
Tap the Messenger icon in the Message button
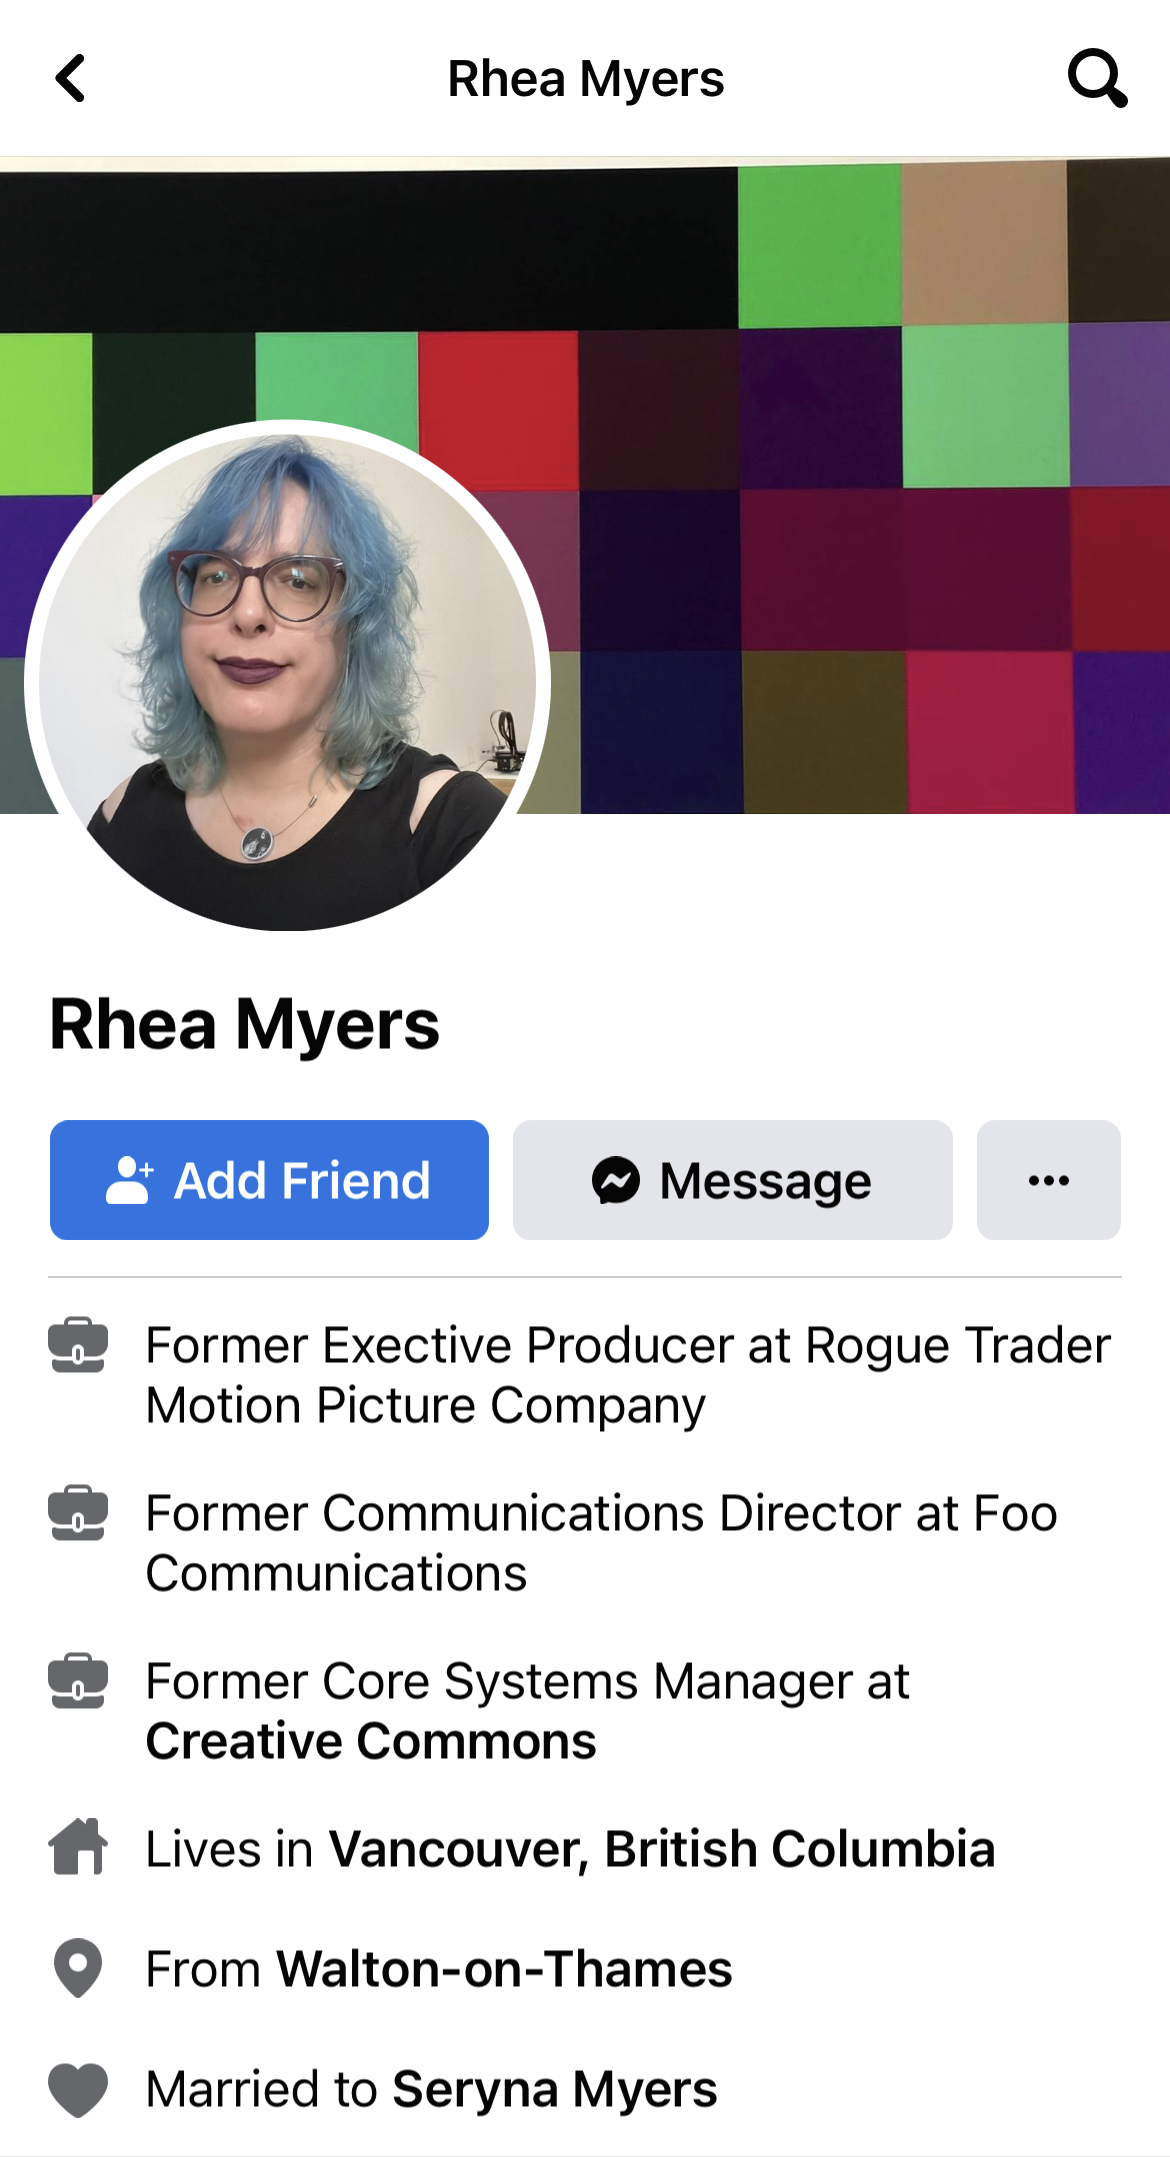(616, 1180)
